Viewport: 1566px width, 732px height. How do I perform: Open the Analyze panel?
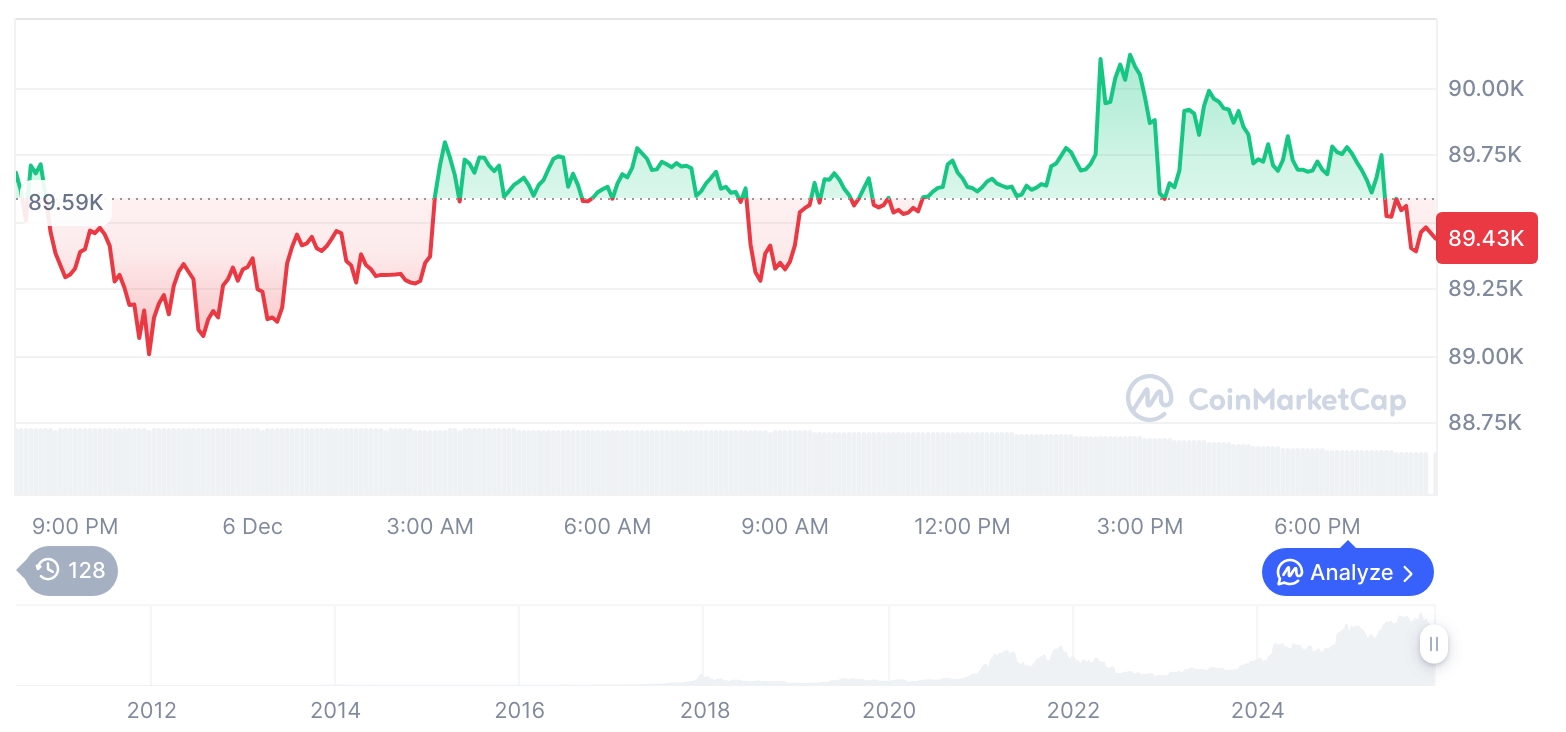1347,573
